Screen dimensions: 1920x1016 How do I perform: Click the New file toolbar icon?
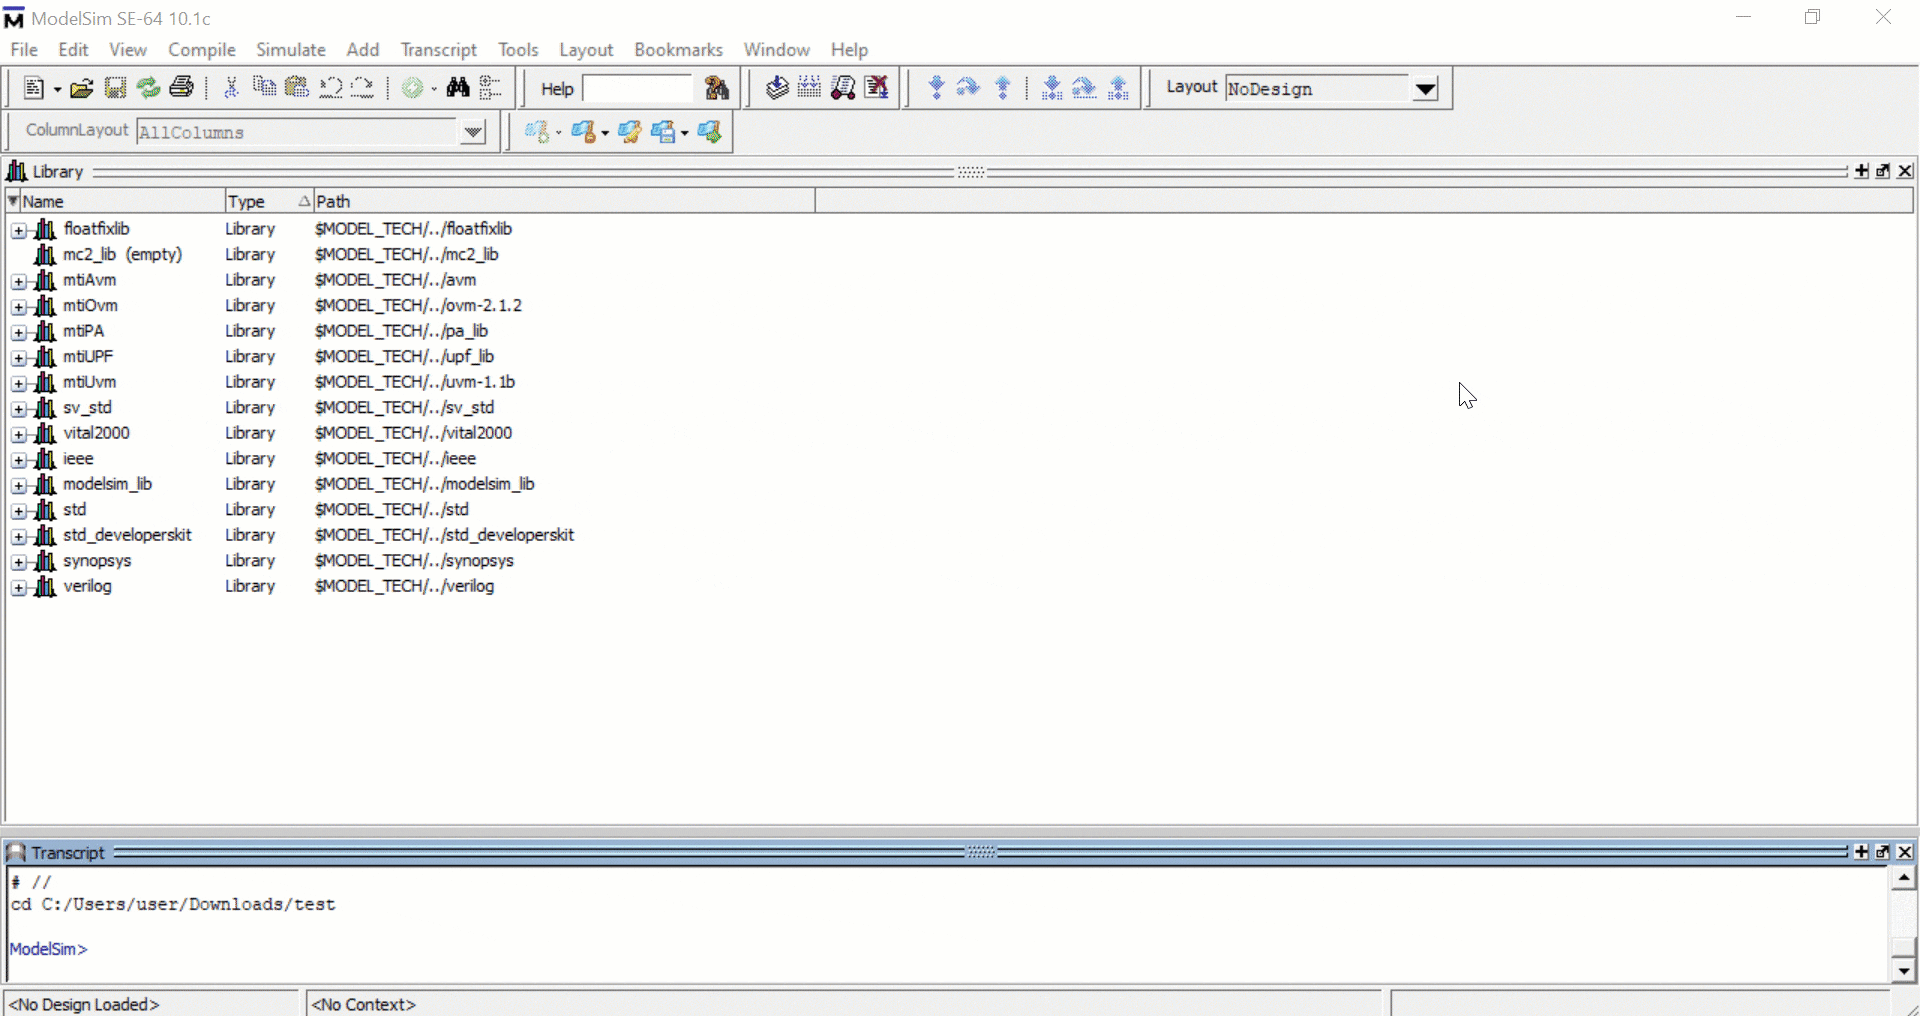[x=33, y=88]
